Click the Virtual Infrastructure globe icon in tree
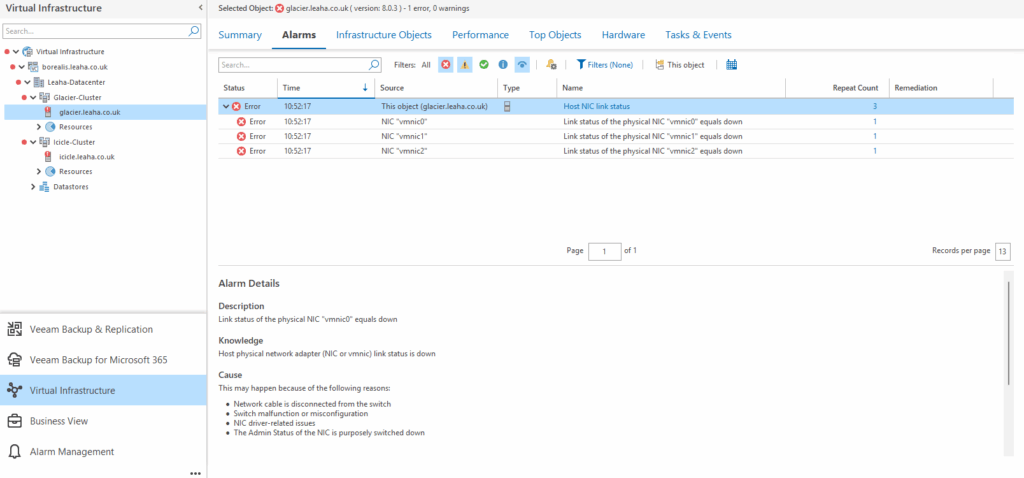Image resolution: width=1024 pixels, height=478 pixels. 27,52
